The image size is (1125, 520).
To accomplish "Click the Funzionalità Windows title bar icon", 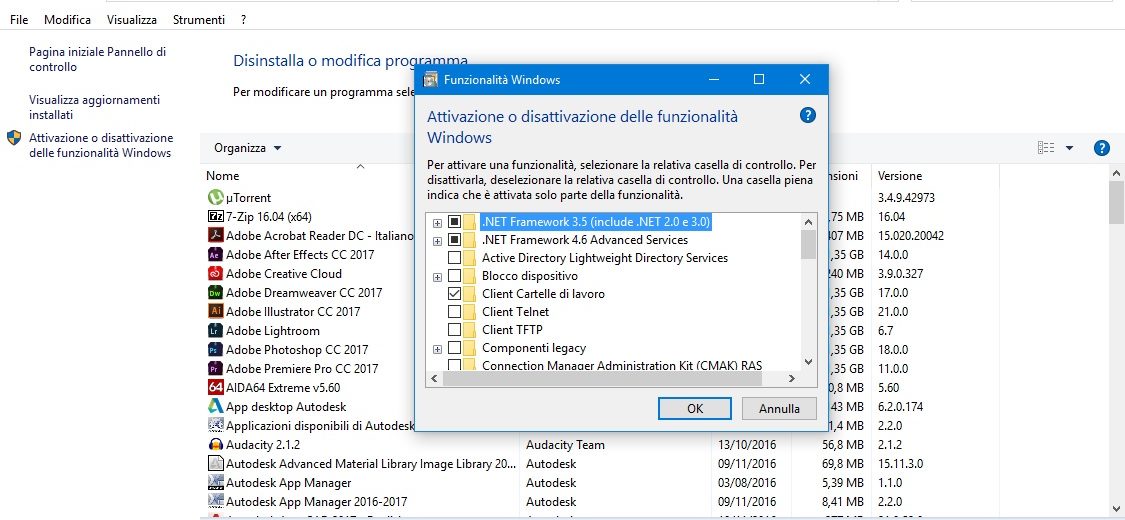I will click(430, 80).
